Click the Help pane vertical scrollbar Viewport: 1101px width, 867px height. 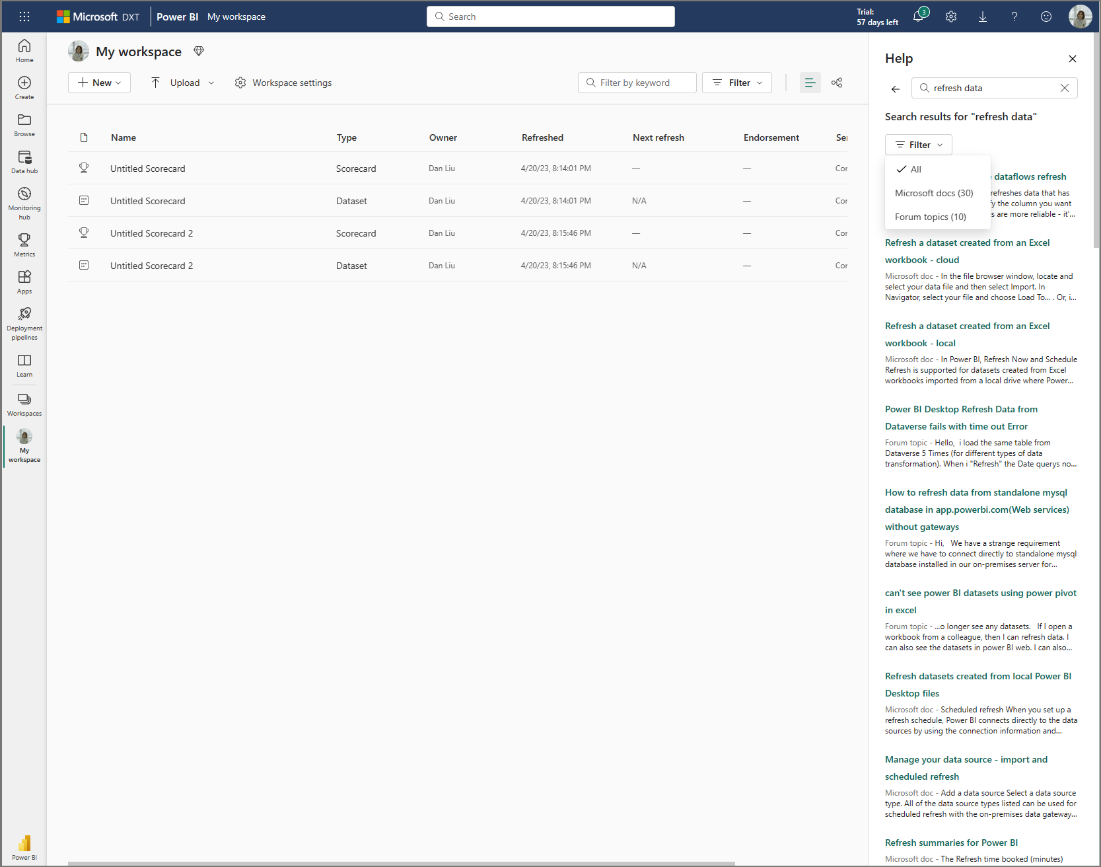tap(1097, 140)
